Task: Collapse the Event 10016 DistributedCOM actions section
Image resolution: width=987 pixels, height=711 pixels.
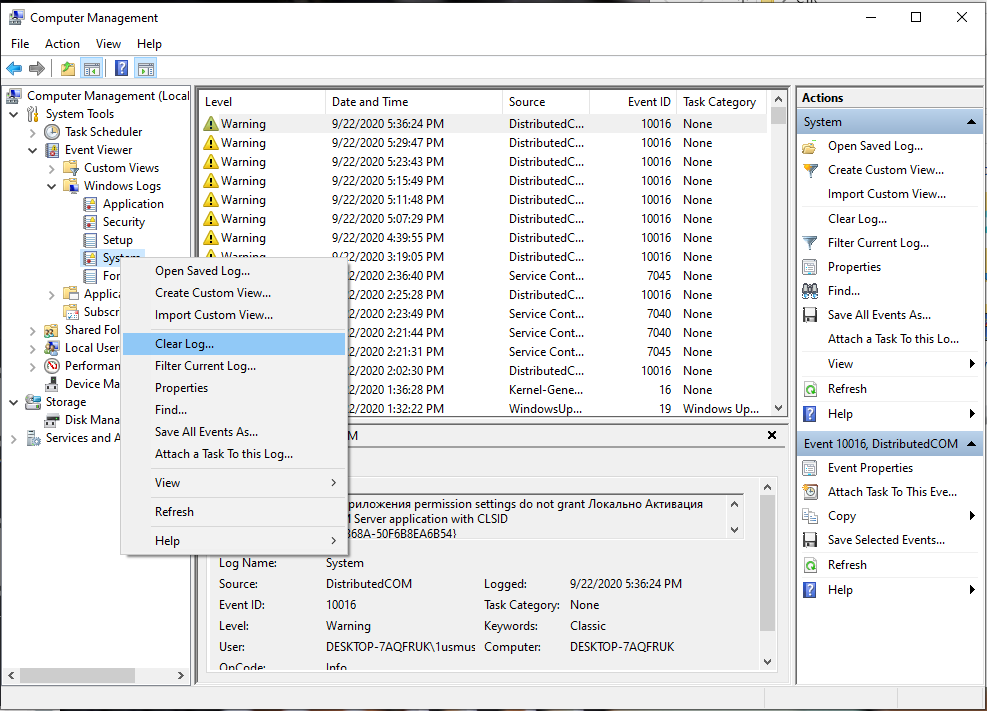Action: point(971,444)
